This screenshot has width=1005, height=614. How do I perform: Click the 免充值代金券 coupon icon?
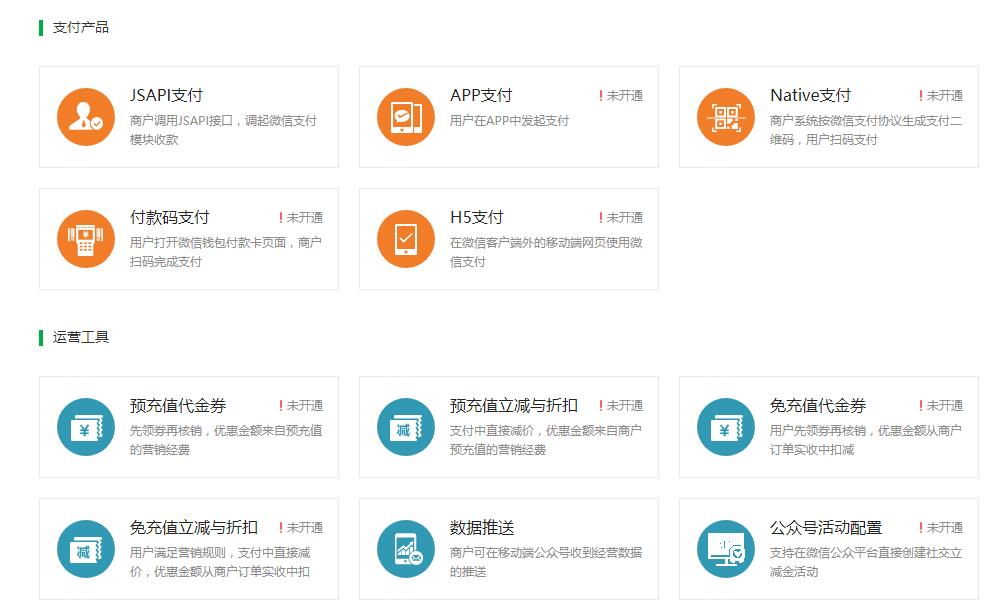click(726, 427)
